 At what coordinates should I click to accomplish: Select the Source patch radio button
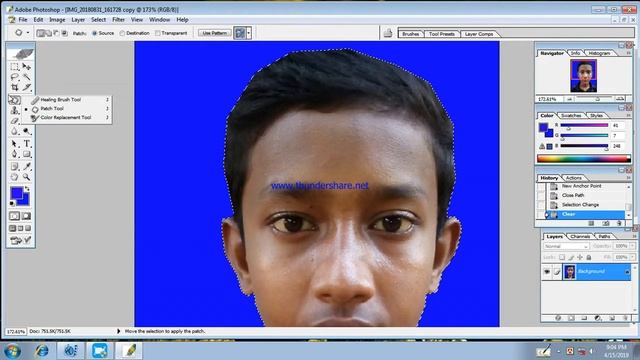(x=95, y=33)
